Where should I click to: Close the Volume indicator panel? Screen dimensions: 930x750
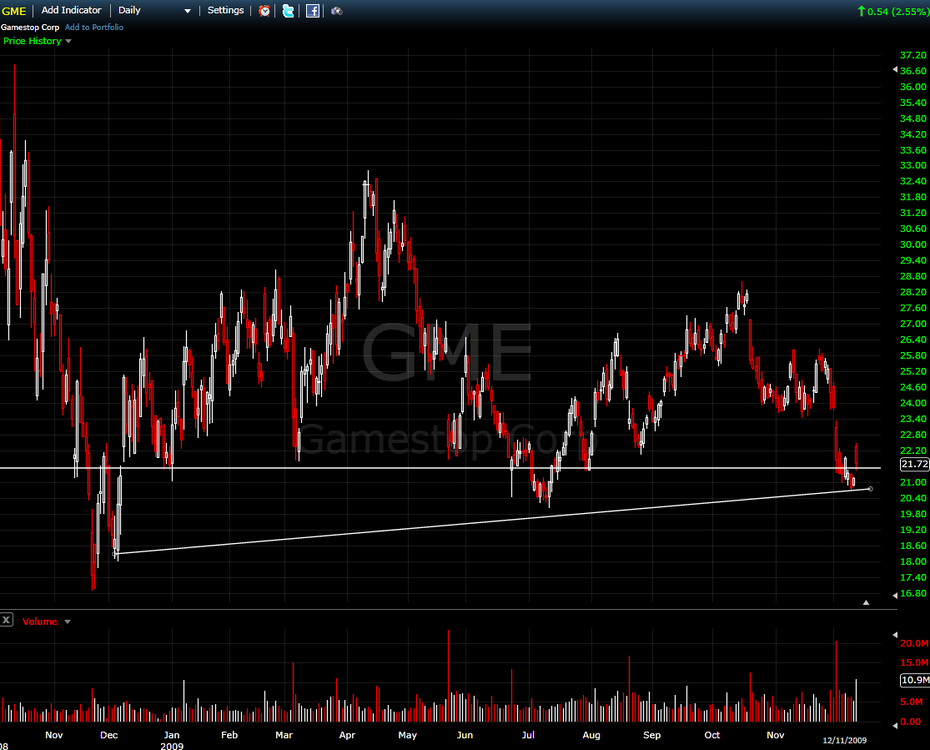point(7,620)
